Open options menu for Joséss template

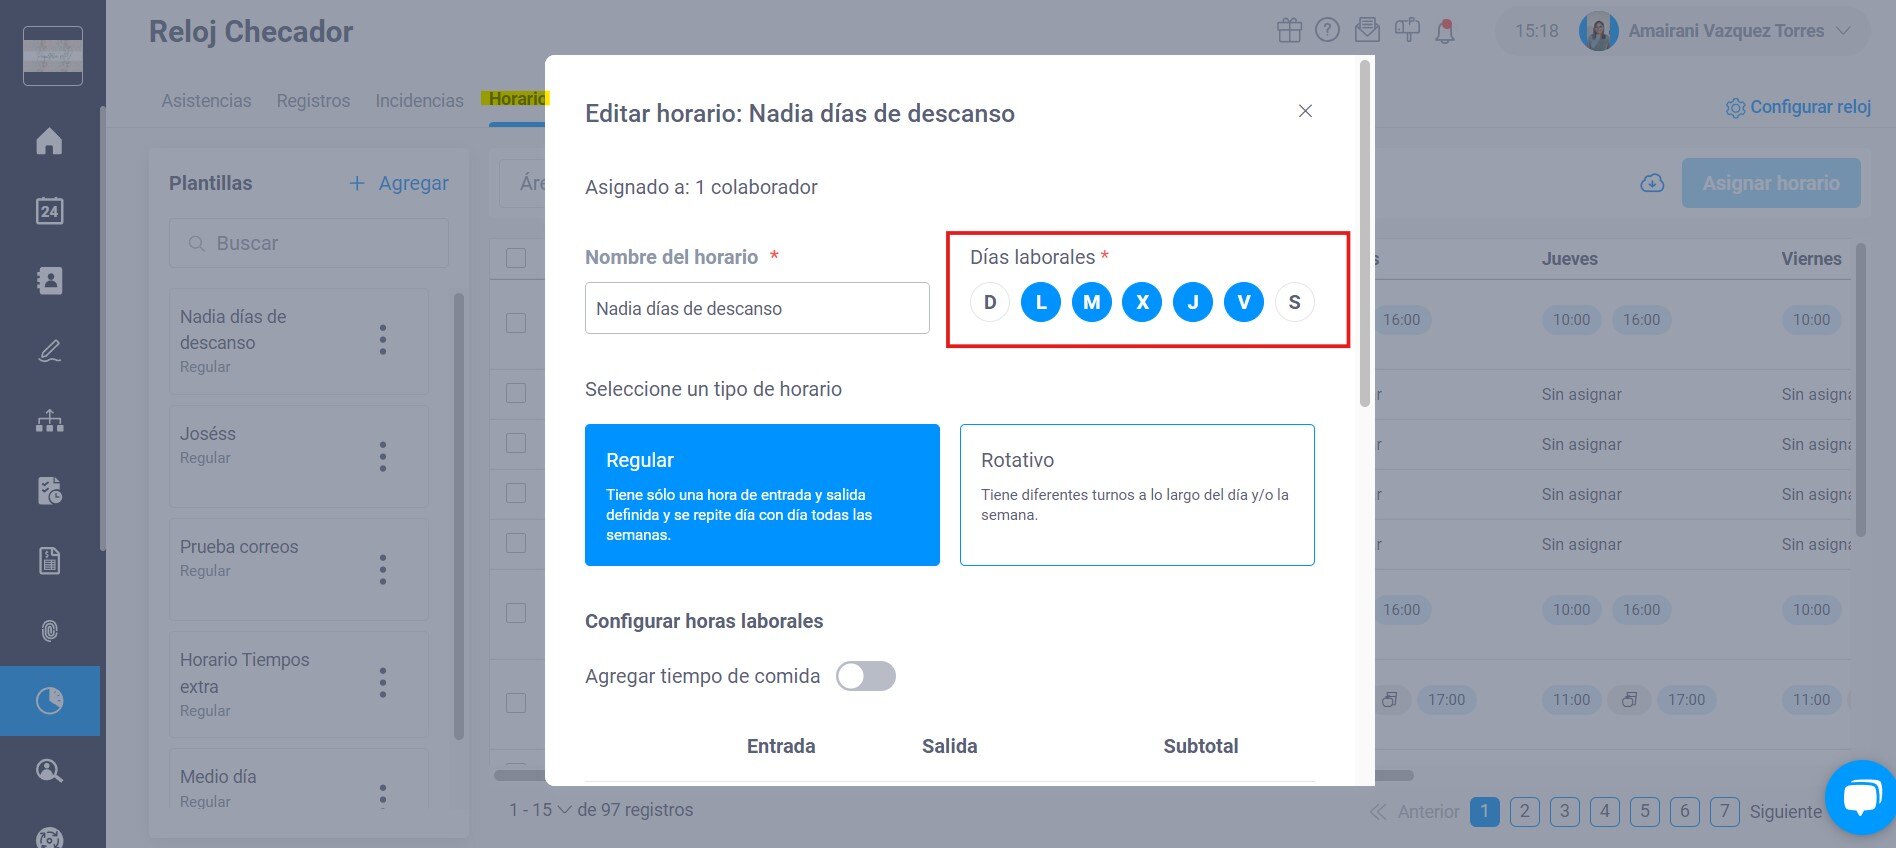pyautogui.click(x=383, y=457)
